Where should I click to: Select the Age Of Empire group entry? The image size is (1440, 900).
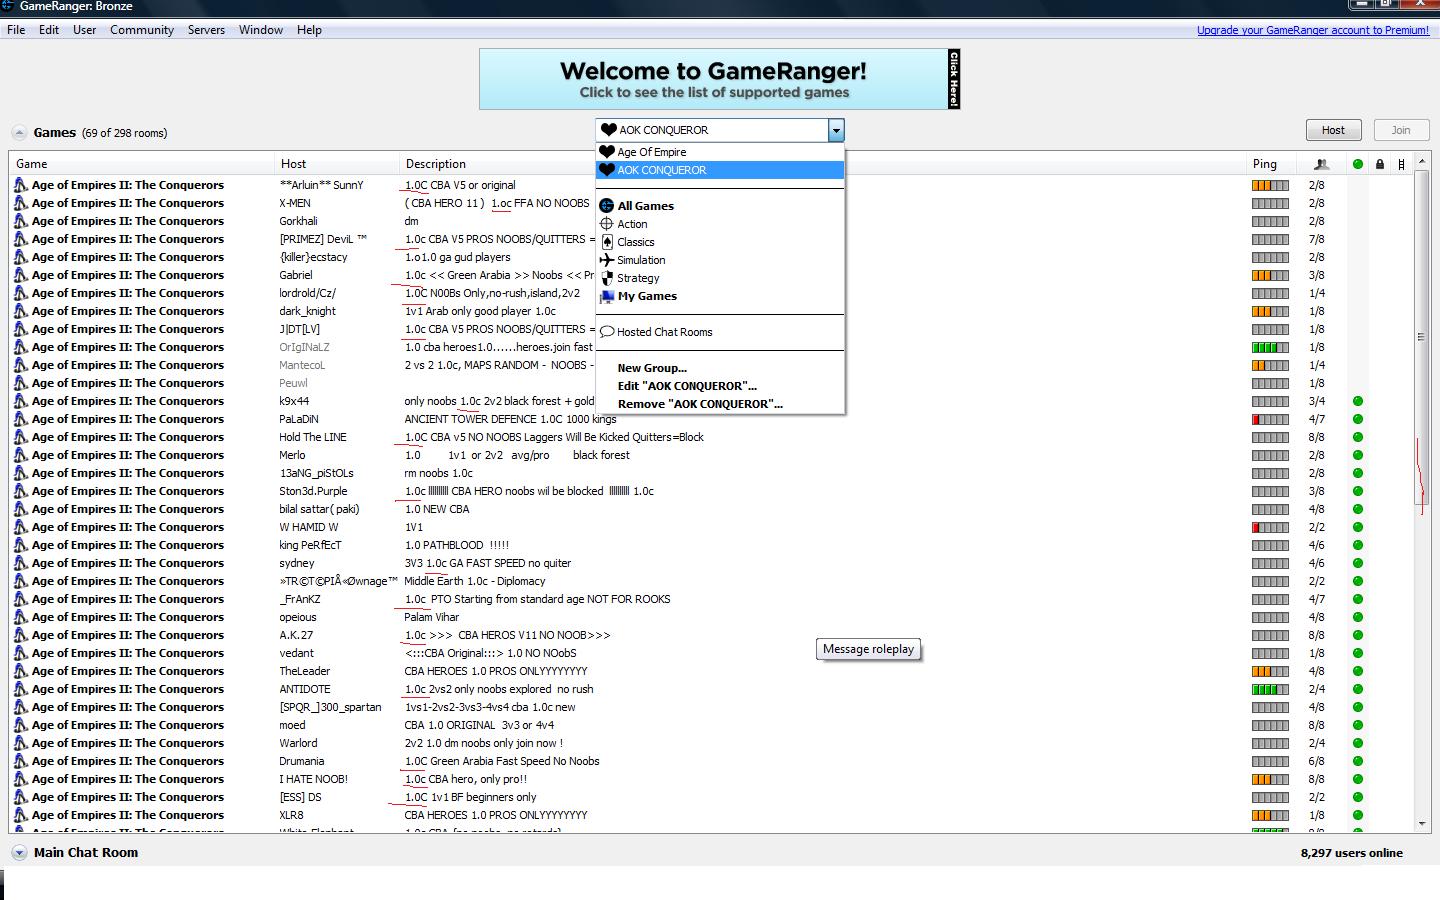tap(720, 152)
